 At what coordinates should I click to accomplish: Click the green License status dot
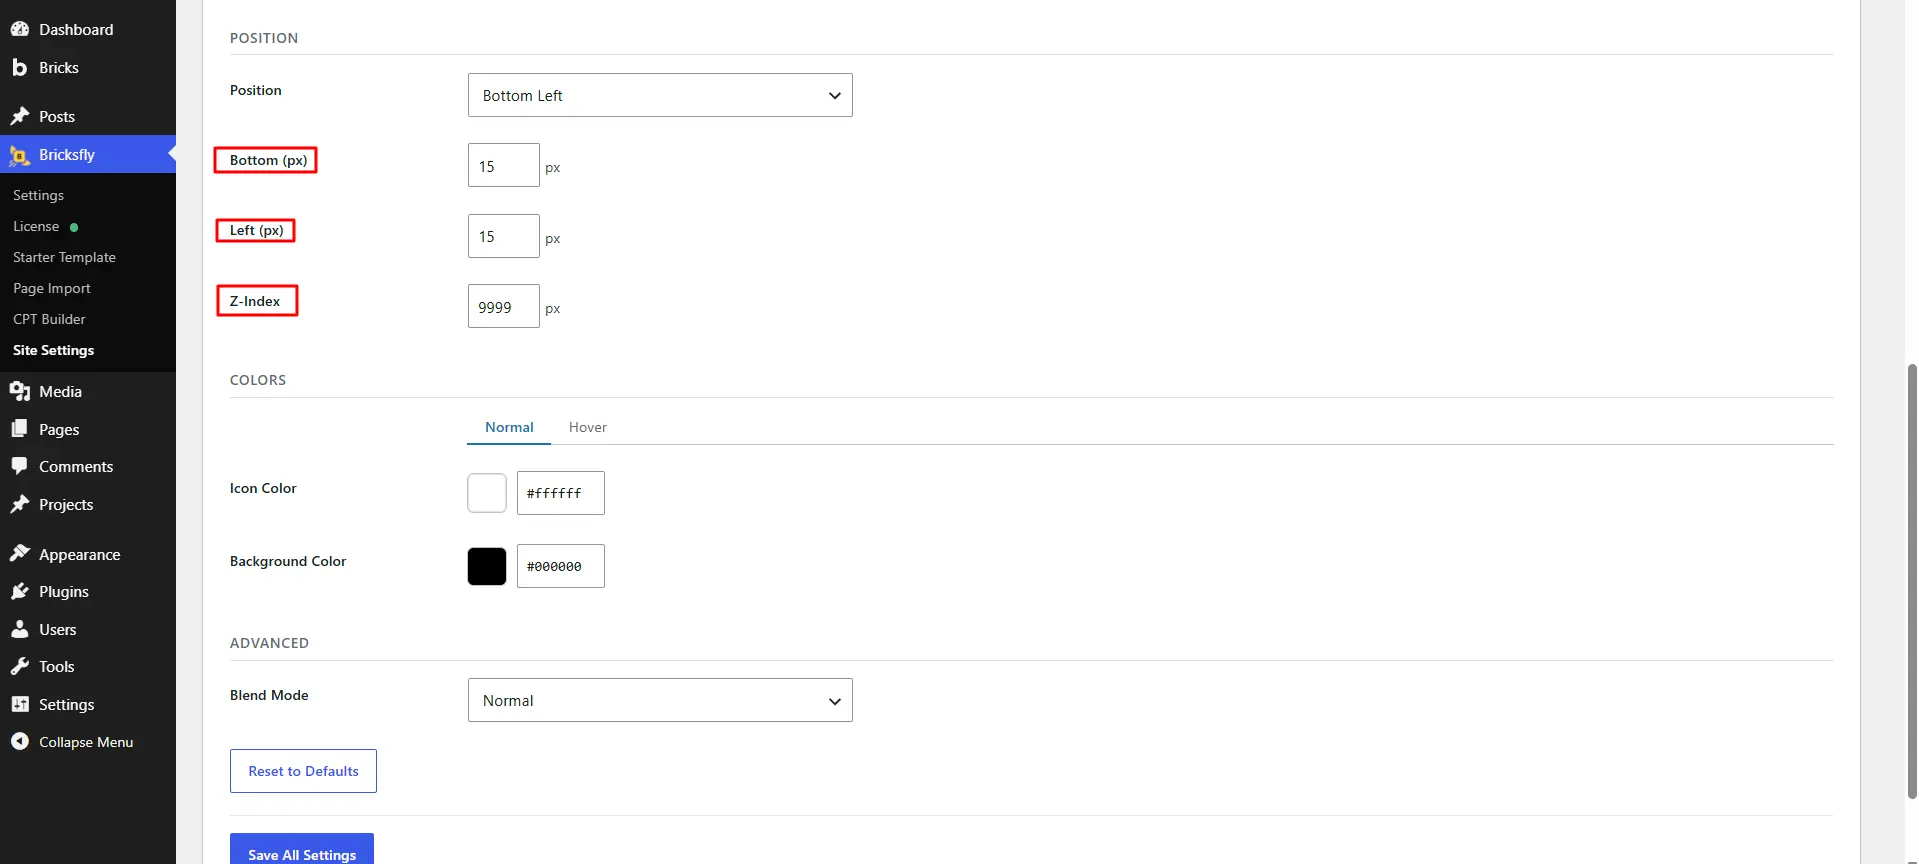click(74, 227)
